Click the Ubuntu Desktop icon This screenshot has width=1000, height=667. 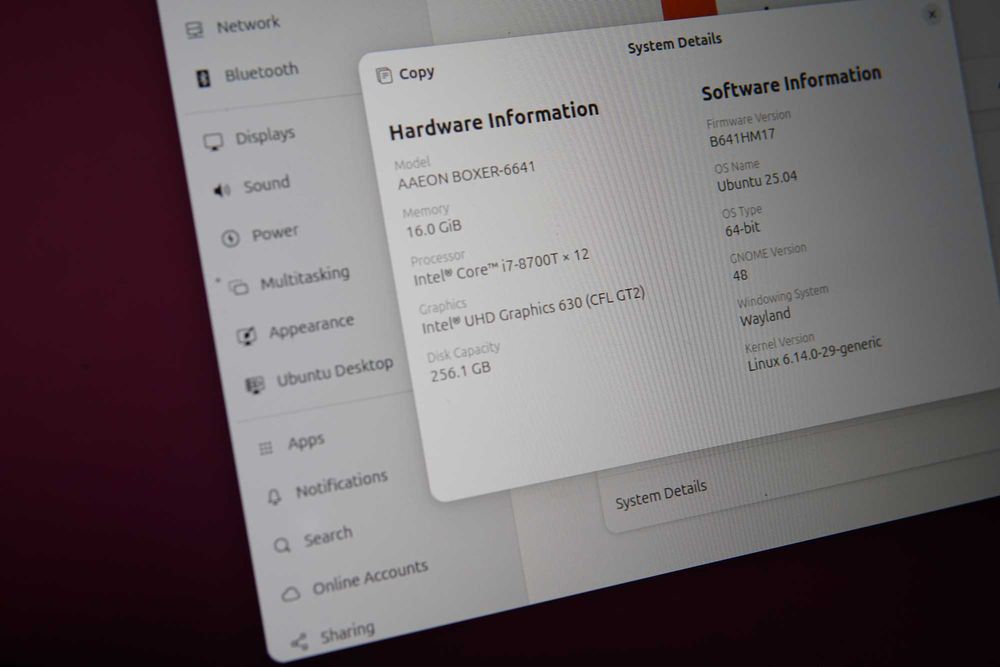(x=255, y=385)
